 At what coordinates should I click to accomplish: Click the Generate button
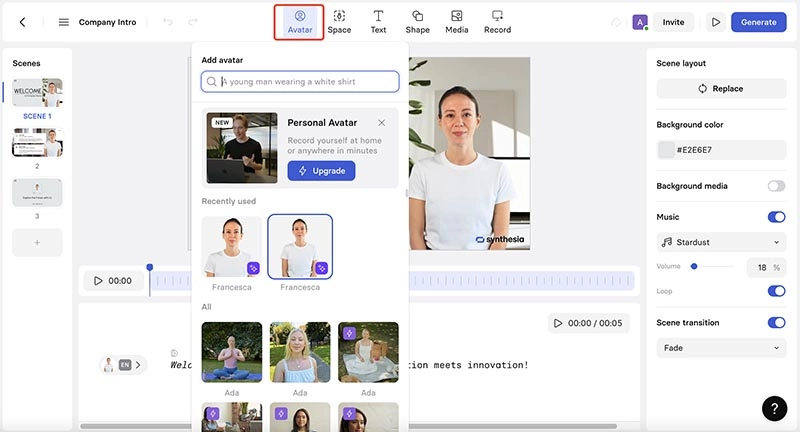tap(758, 22)
